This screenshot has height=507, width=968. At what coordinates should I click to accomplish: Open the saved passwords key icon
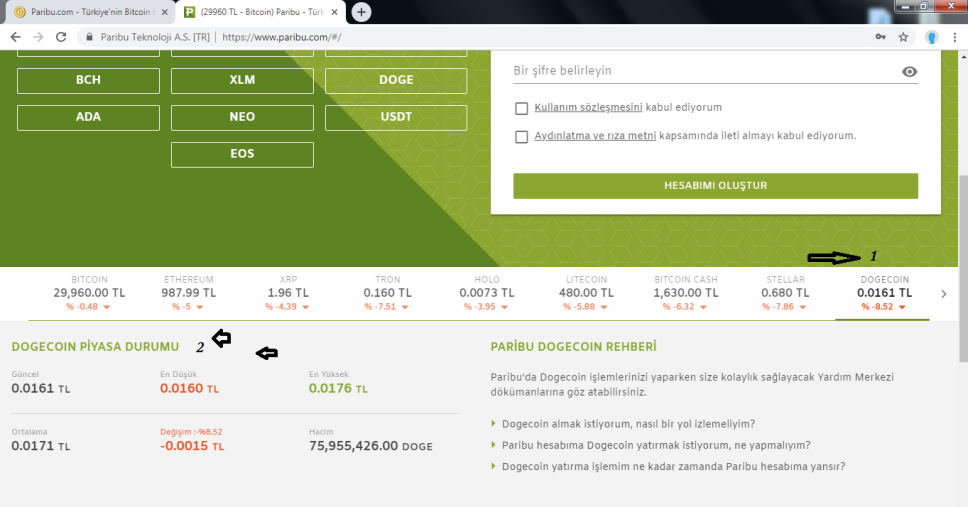[x=880, y=37]
